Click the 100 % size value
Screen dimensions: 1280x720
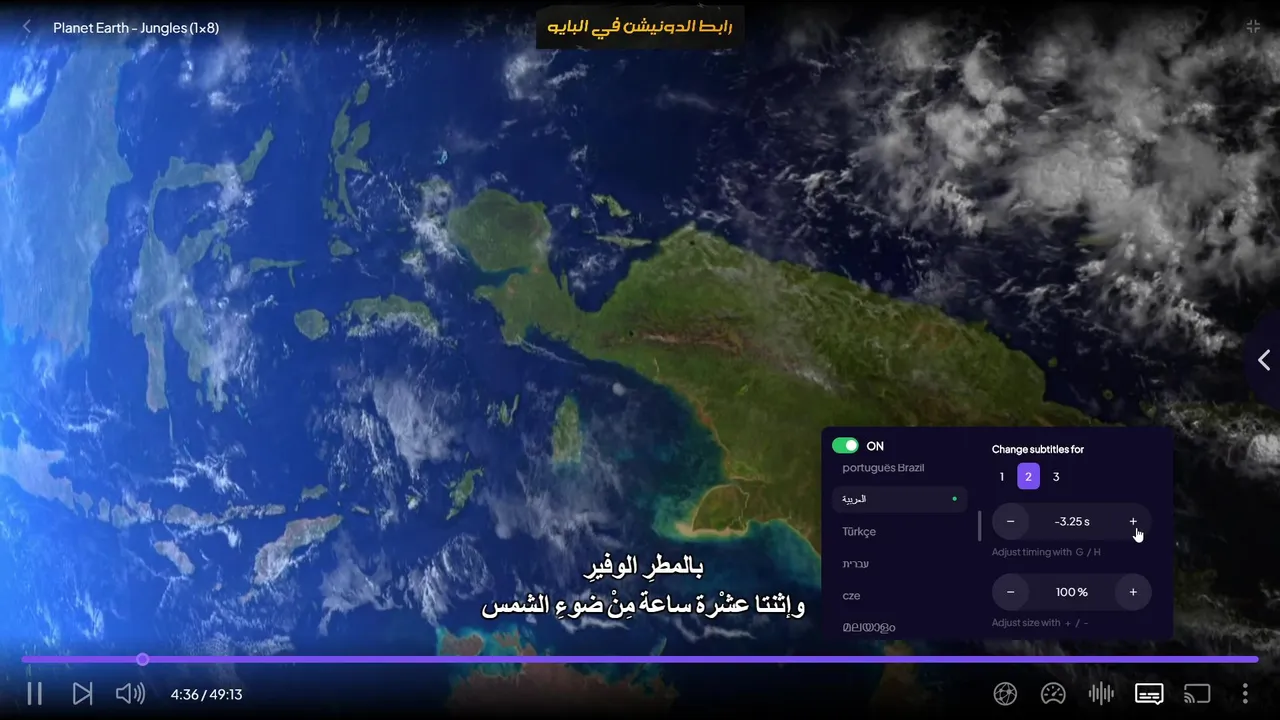point(1072,592)
